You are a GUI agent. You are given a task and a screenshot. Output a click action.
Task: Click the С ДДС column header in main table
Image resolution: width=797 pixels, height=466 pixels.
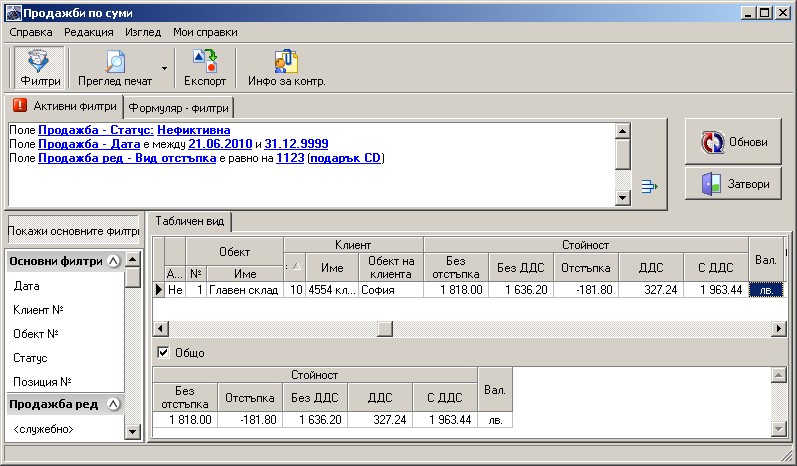(x=716, y=267)
